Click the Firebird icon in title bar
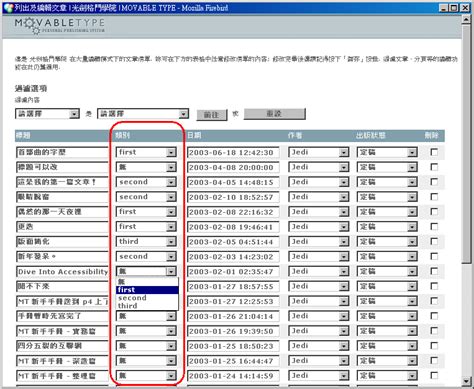The height and width of the screenshot is (389, 474). pyautogui.click(x=8, y=7)
